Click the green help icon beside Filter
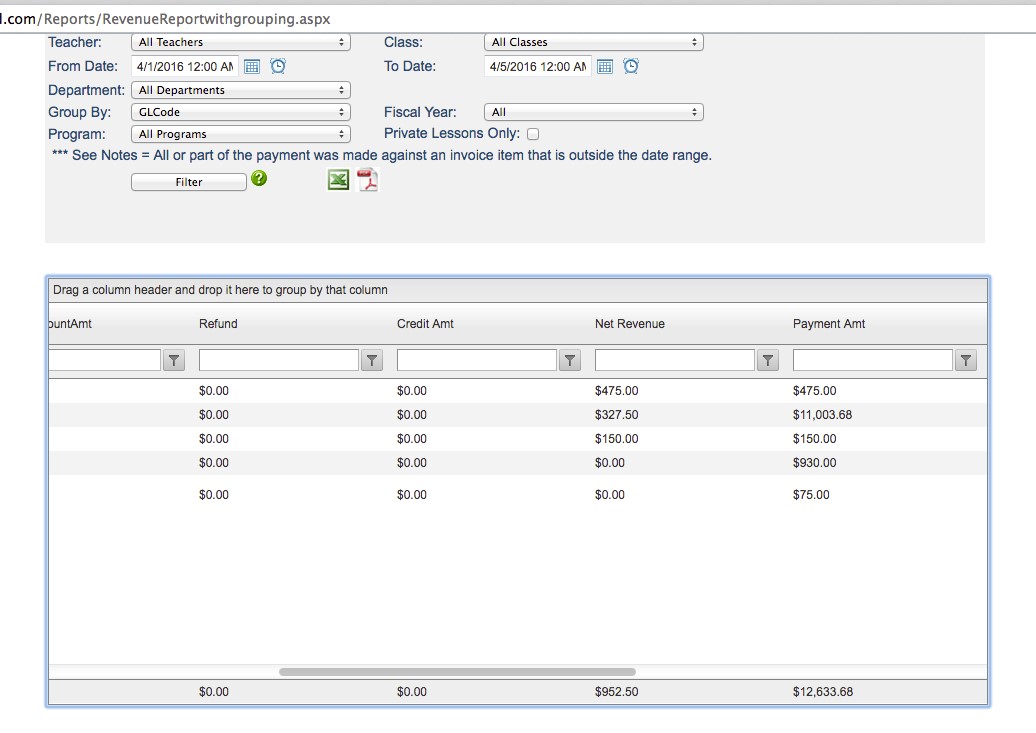Image resolution: width=1036 pixels, height=733 pixels. (x=259, y=179)
